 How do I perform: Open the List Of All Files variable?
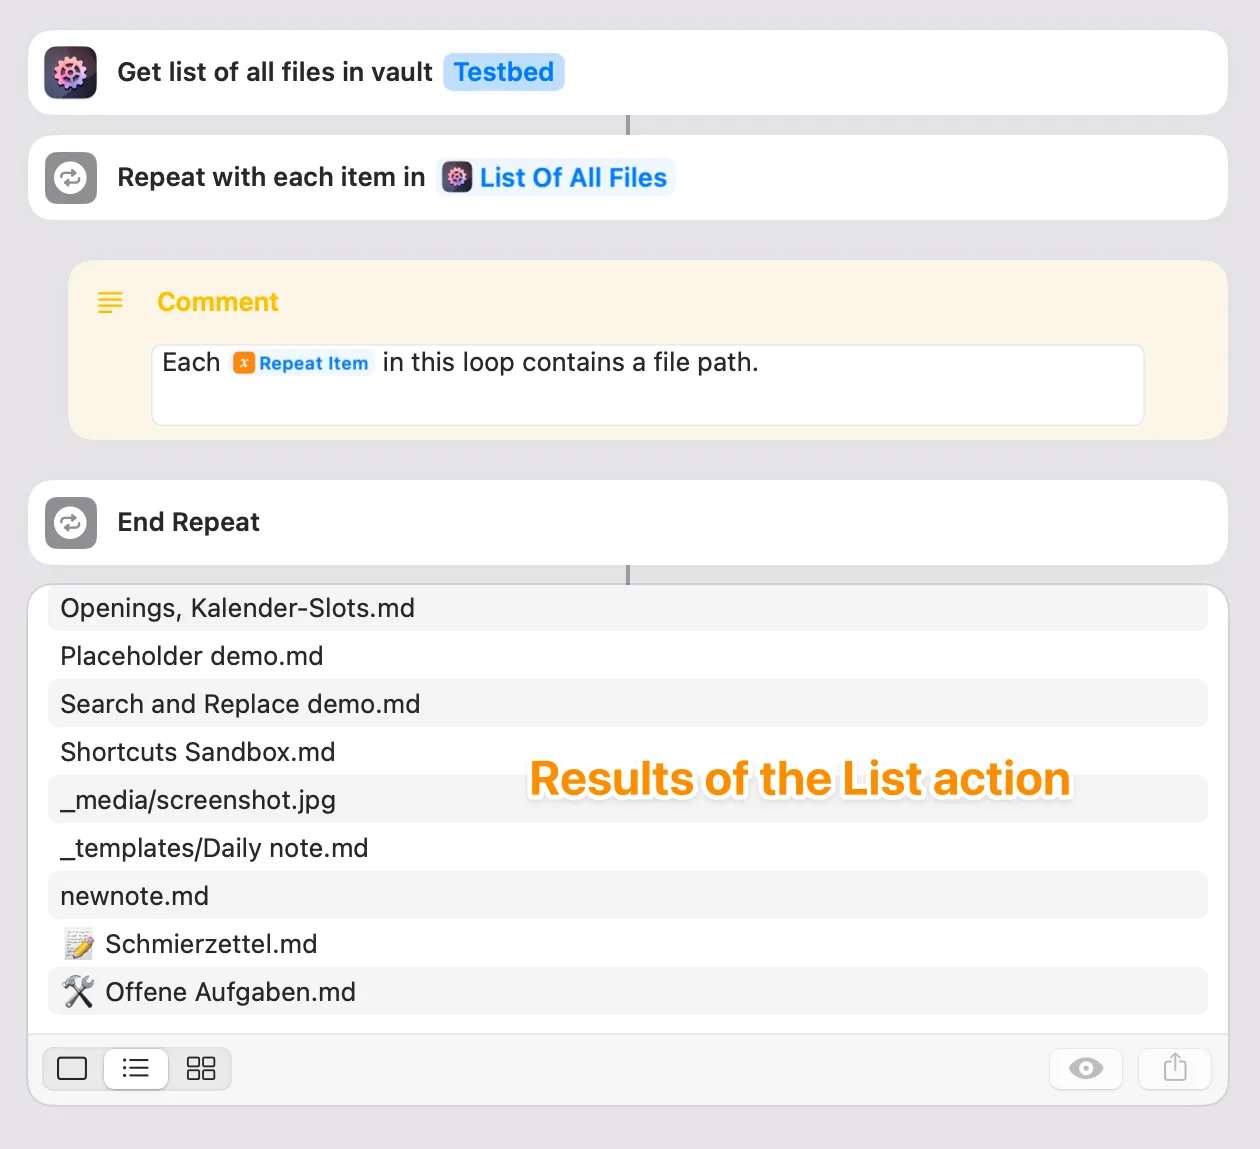(x=557, y=177)
